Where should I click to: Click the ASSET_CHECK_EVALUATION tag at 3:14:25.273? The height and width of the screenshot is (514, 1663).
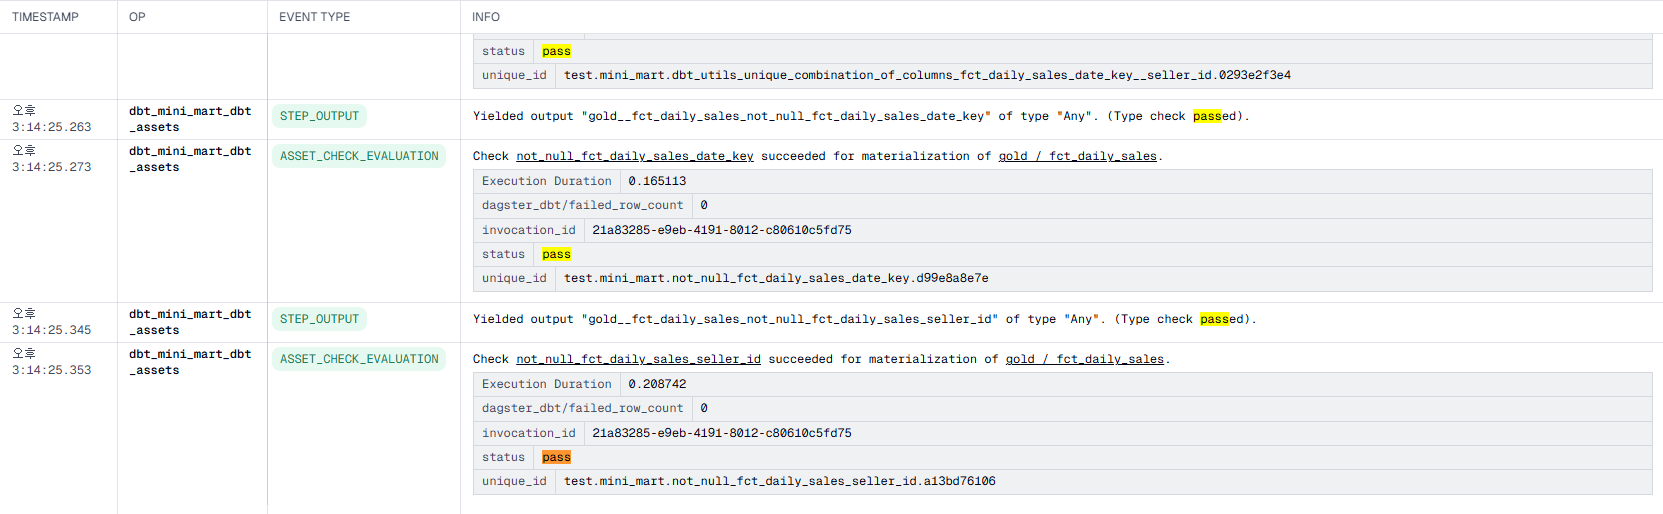pos(359,156)
